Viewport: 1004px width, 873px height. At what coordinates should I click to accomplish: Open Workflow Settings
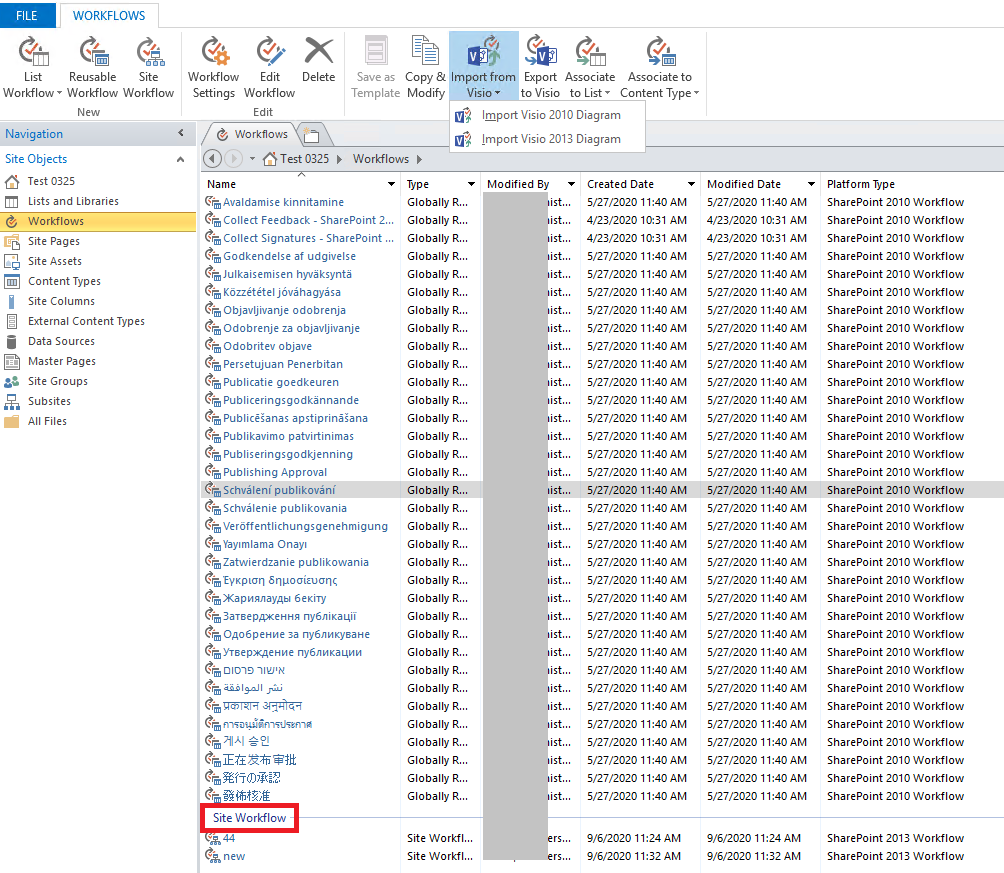tap(213, 68)
